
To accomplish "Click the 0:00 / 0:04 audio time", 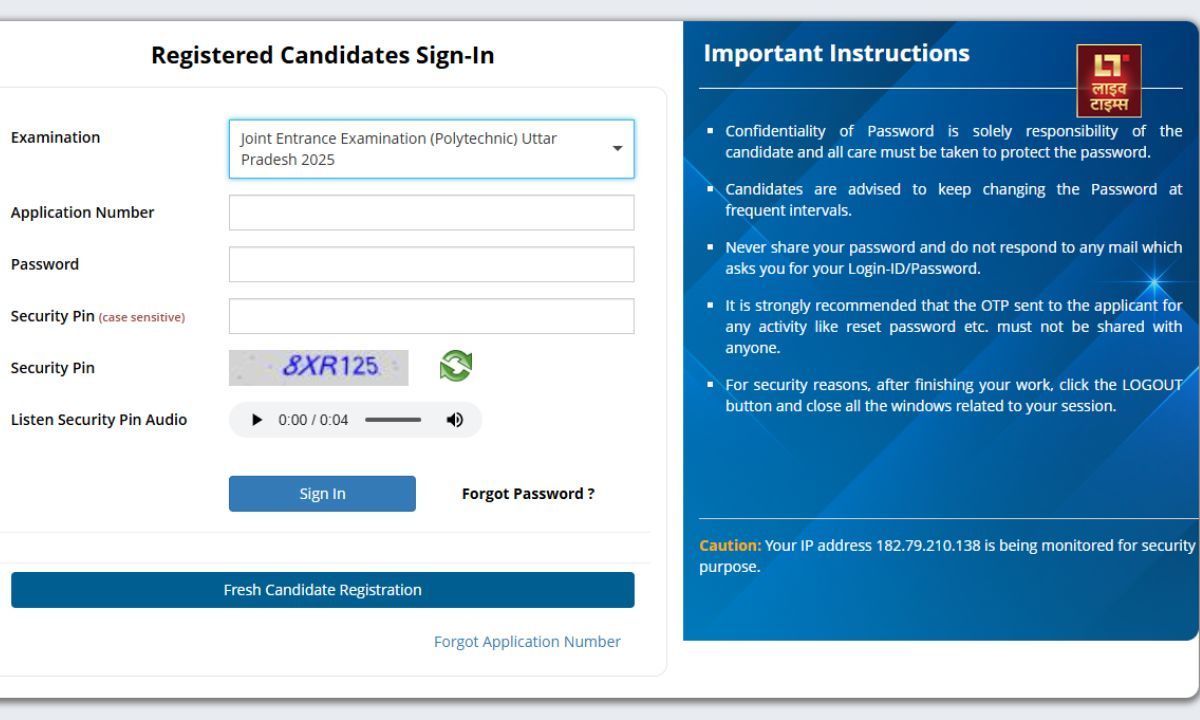I will pyautogui.click(x=313, y=420).
